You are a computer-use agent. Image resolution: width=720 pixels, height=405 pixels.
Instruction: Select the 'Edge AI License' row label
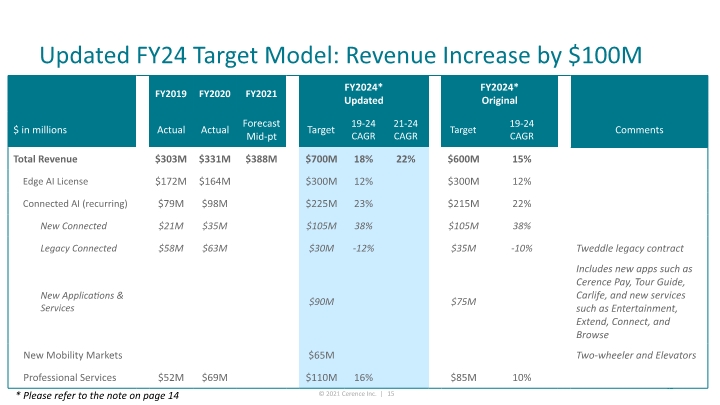click(x=55, y=181)
